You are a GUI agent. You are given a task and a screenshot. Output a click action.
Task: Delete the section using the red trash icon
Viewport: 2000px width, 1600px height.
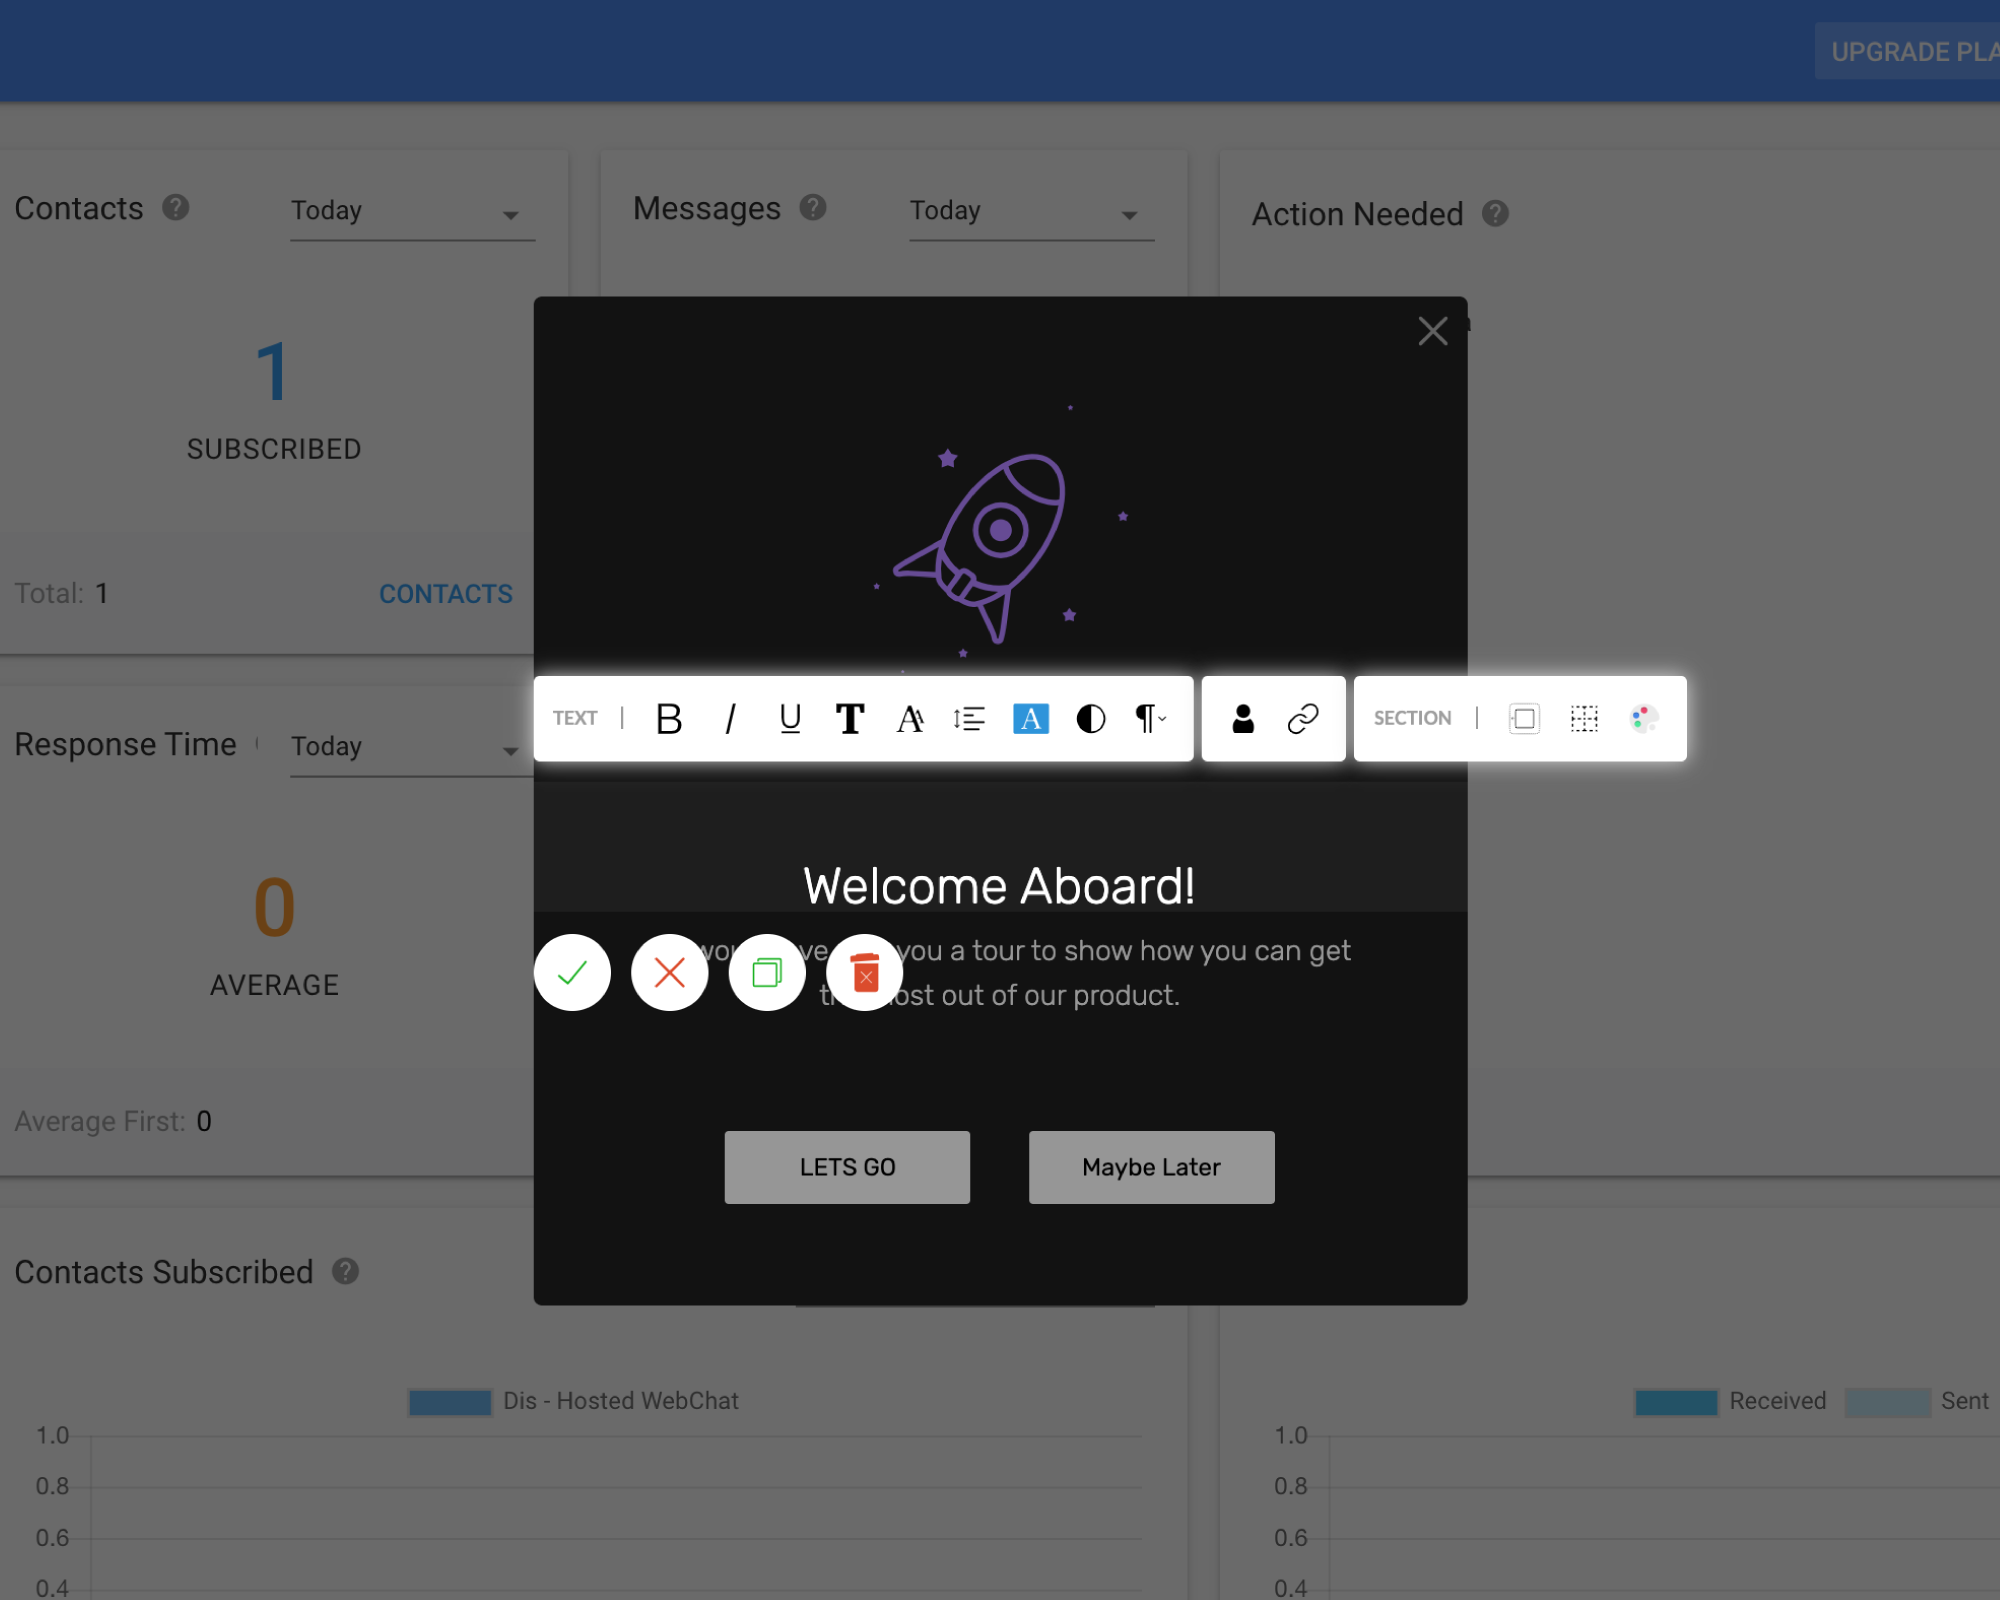(x=864, y=972)
